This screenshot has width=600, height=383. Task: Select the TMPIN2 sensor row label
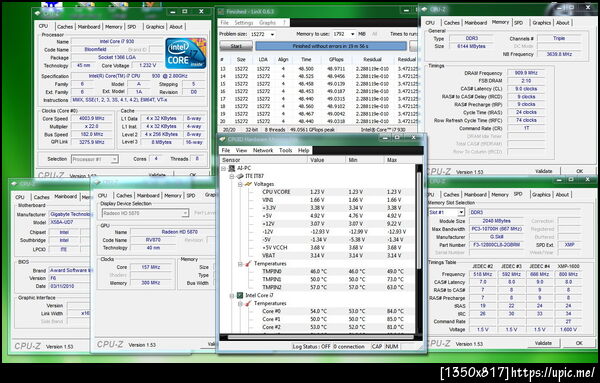pyautogui.click(x=272, y=287)
